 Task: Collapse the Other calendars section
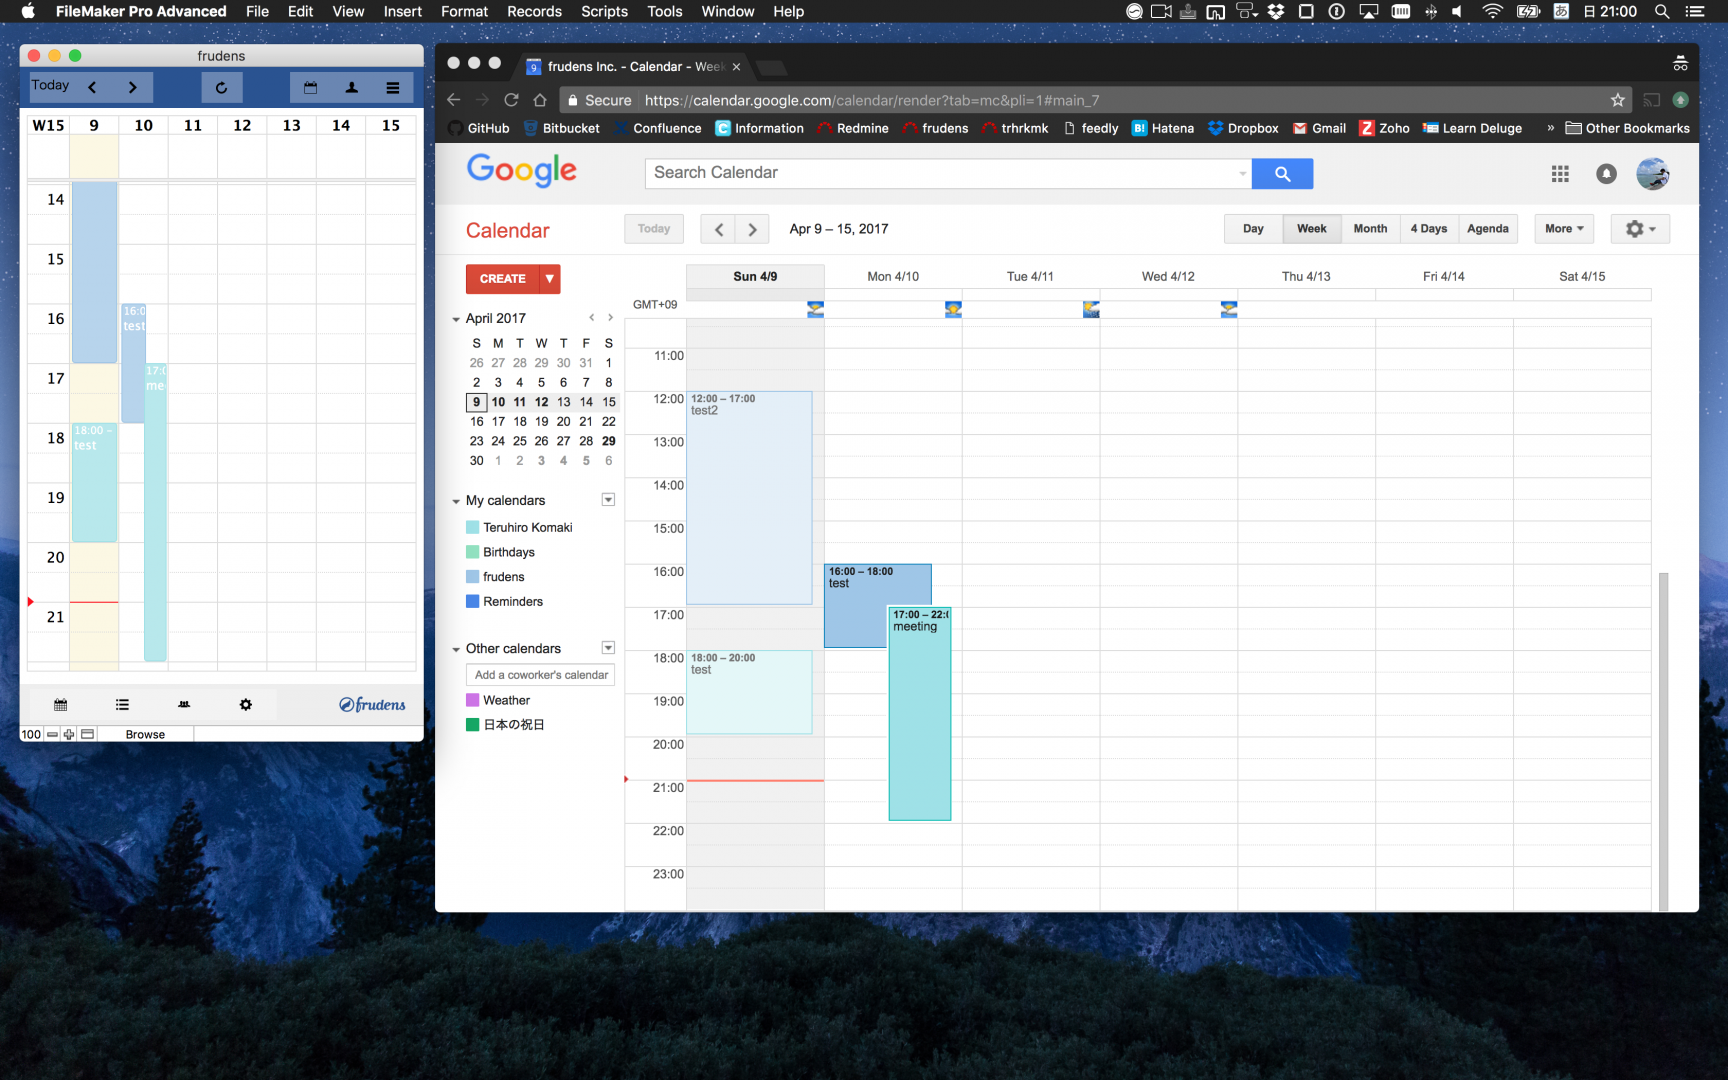456,649
